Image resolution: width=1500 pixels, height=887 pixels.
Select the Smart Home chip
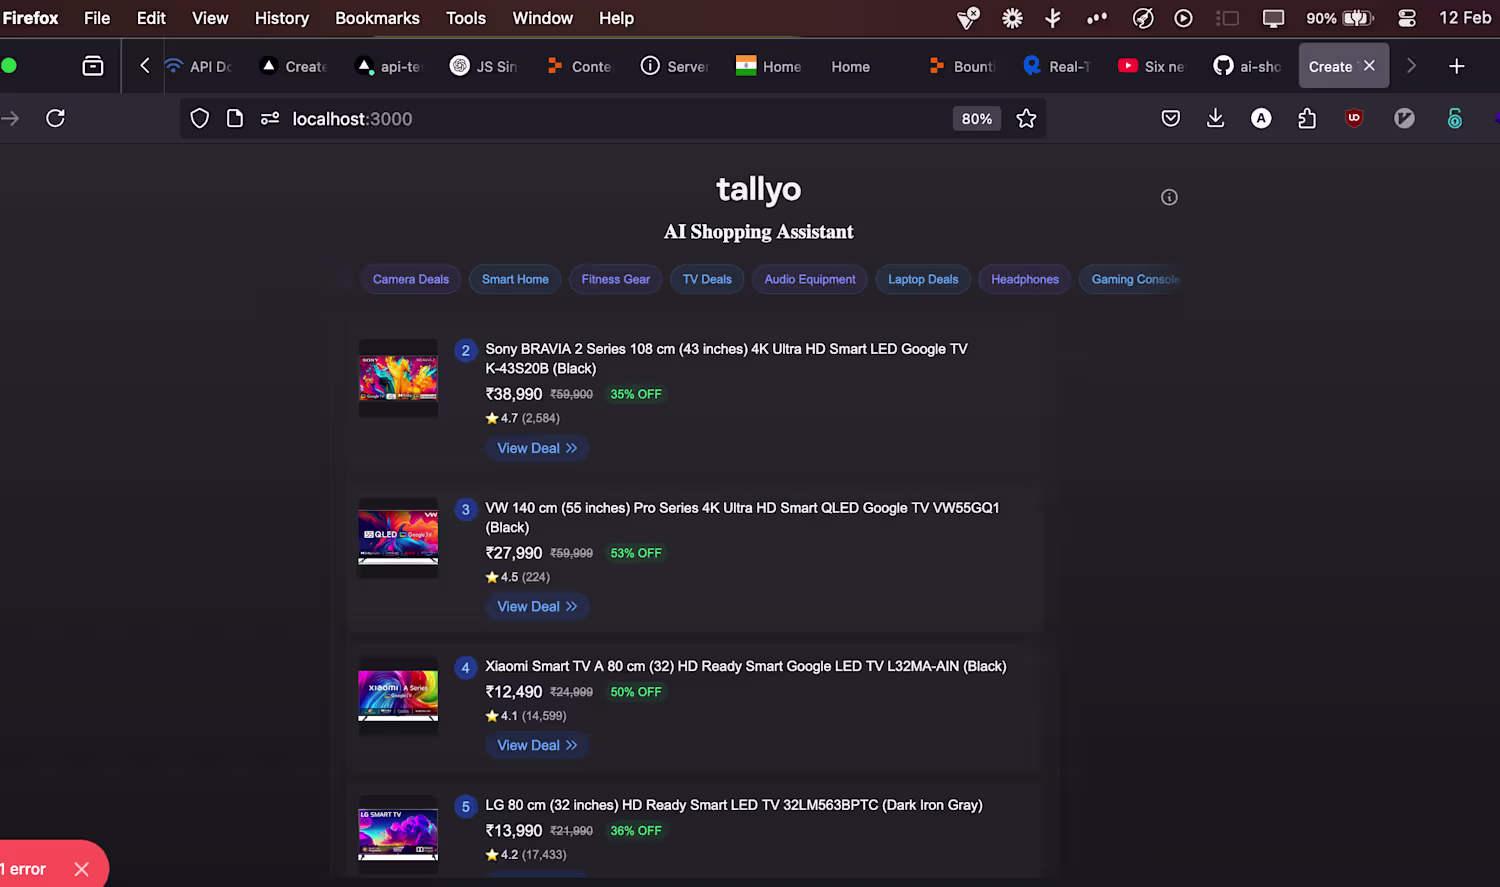pyautogui.click(x=515, y=279)
